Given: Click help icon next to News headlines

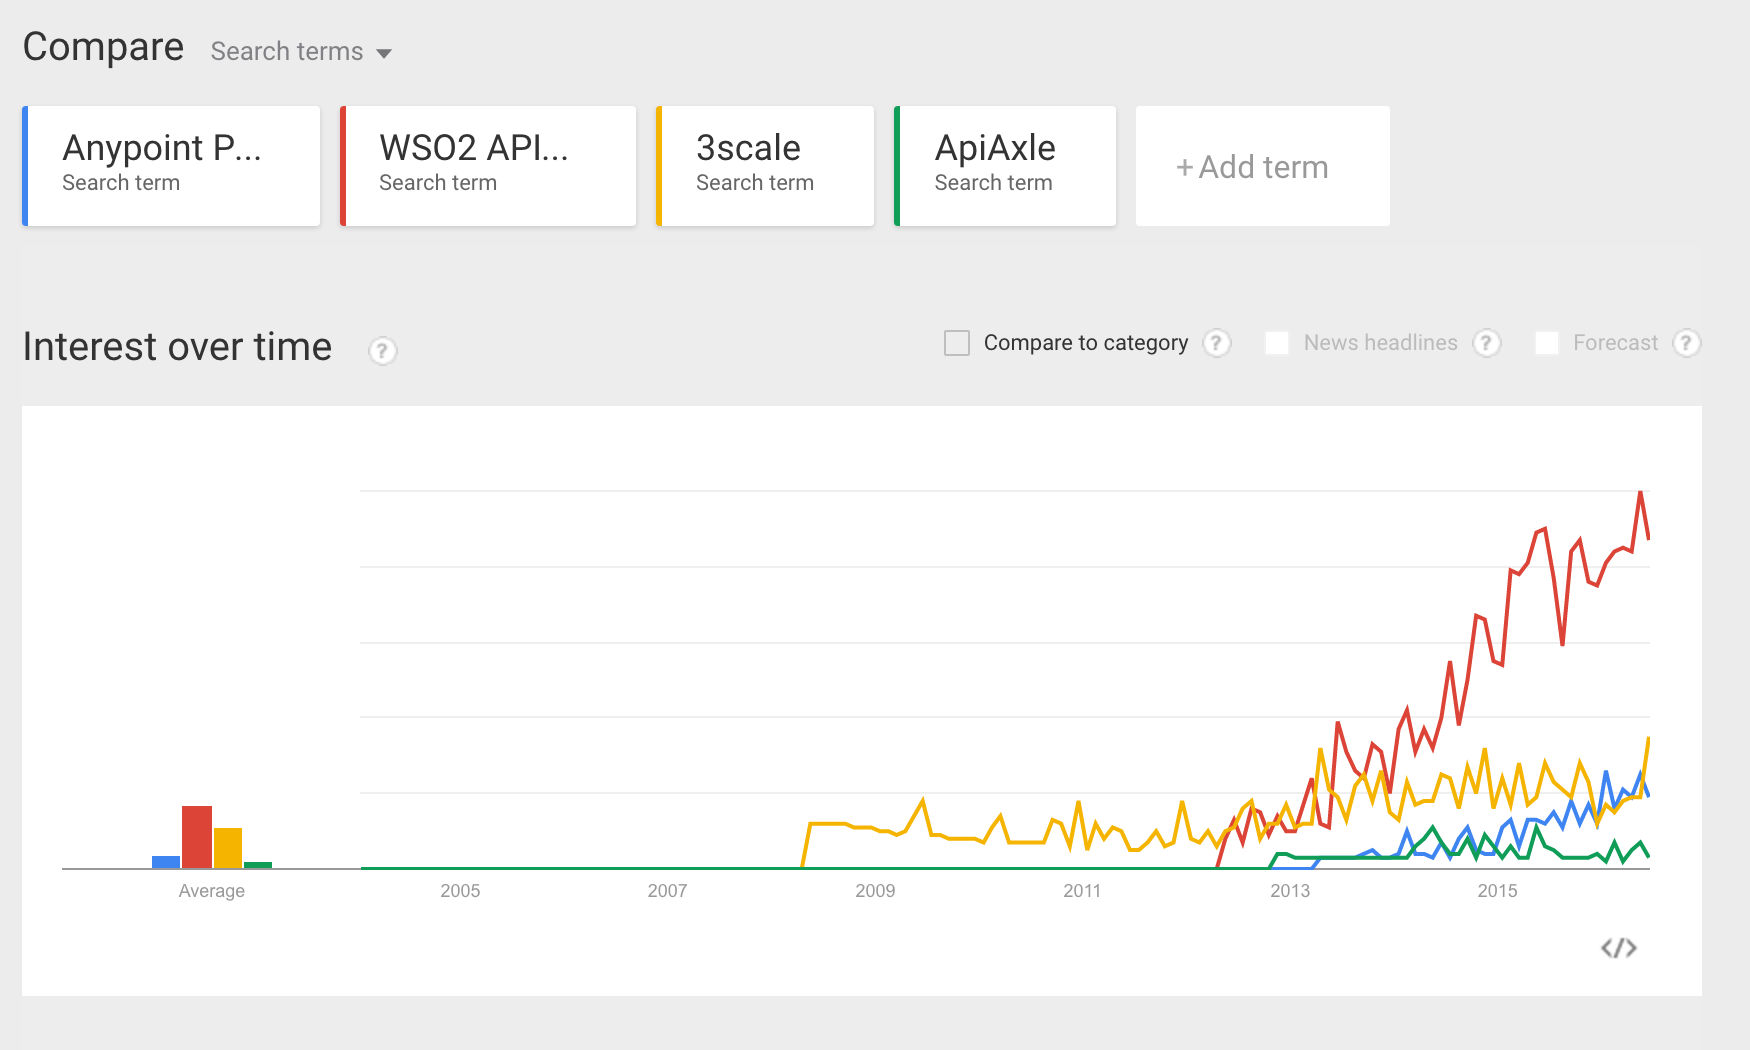Looking at the screenshot, I should 1486,343.
